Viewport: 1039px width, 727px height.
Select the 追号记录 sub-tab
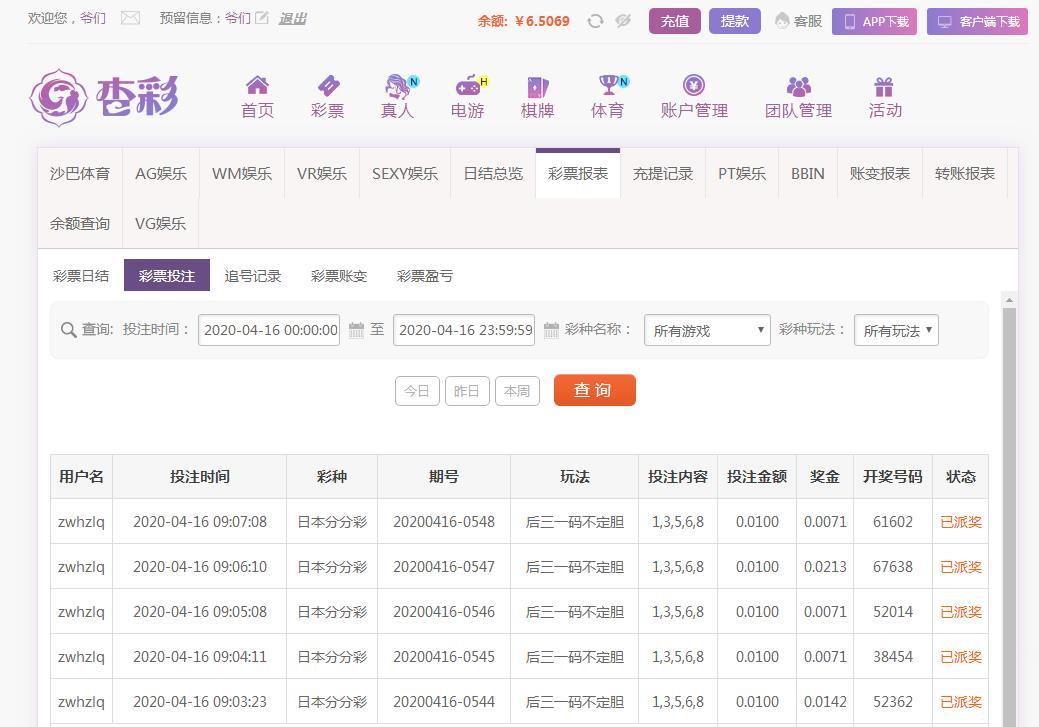coord(252,276)
